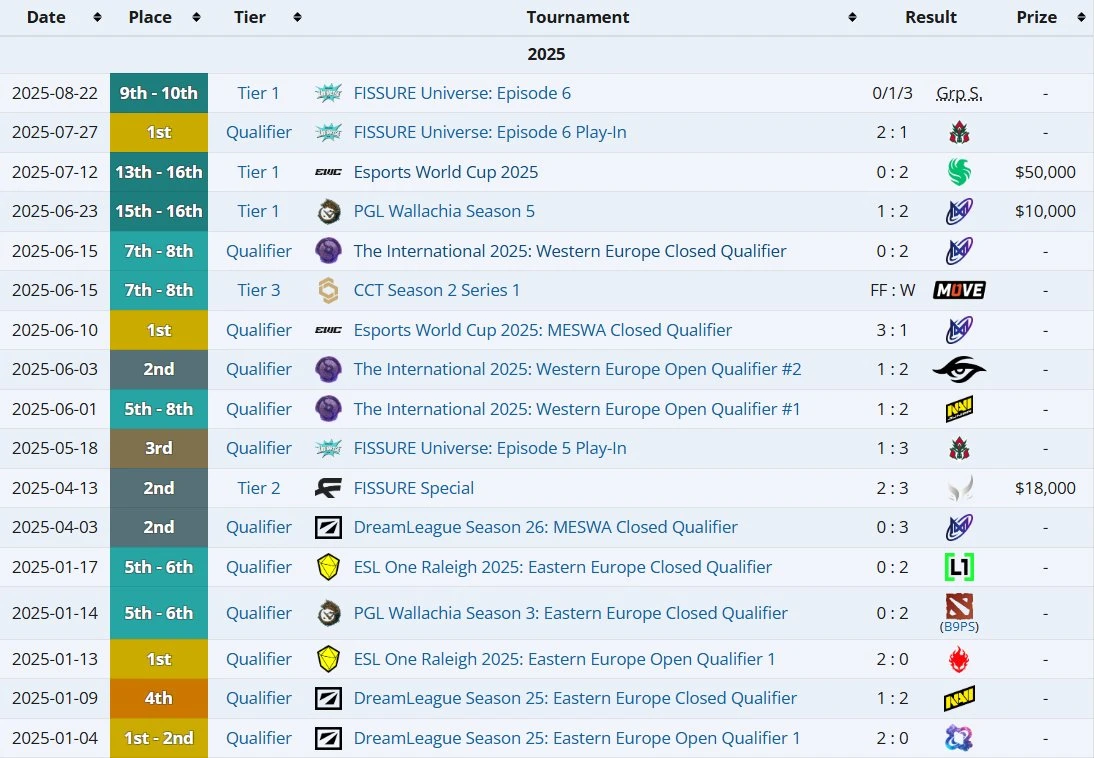Viewport: 1094px width, 758px height.
Task: Sort table by Place column arrows
Action: [195, 18]
